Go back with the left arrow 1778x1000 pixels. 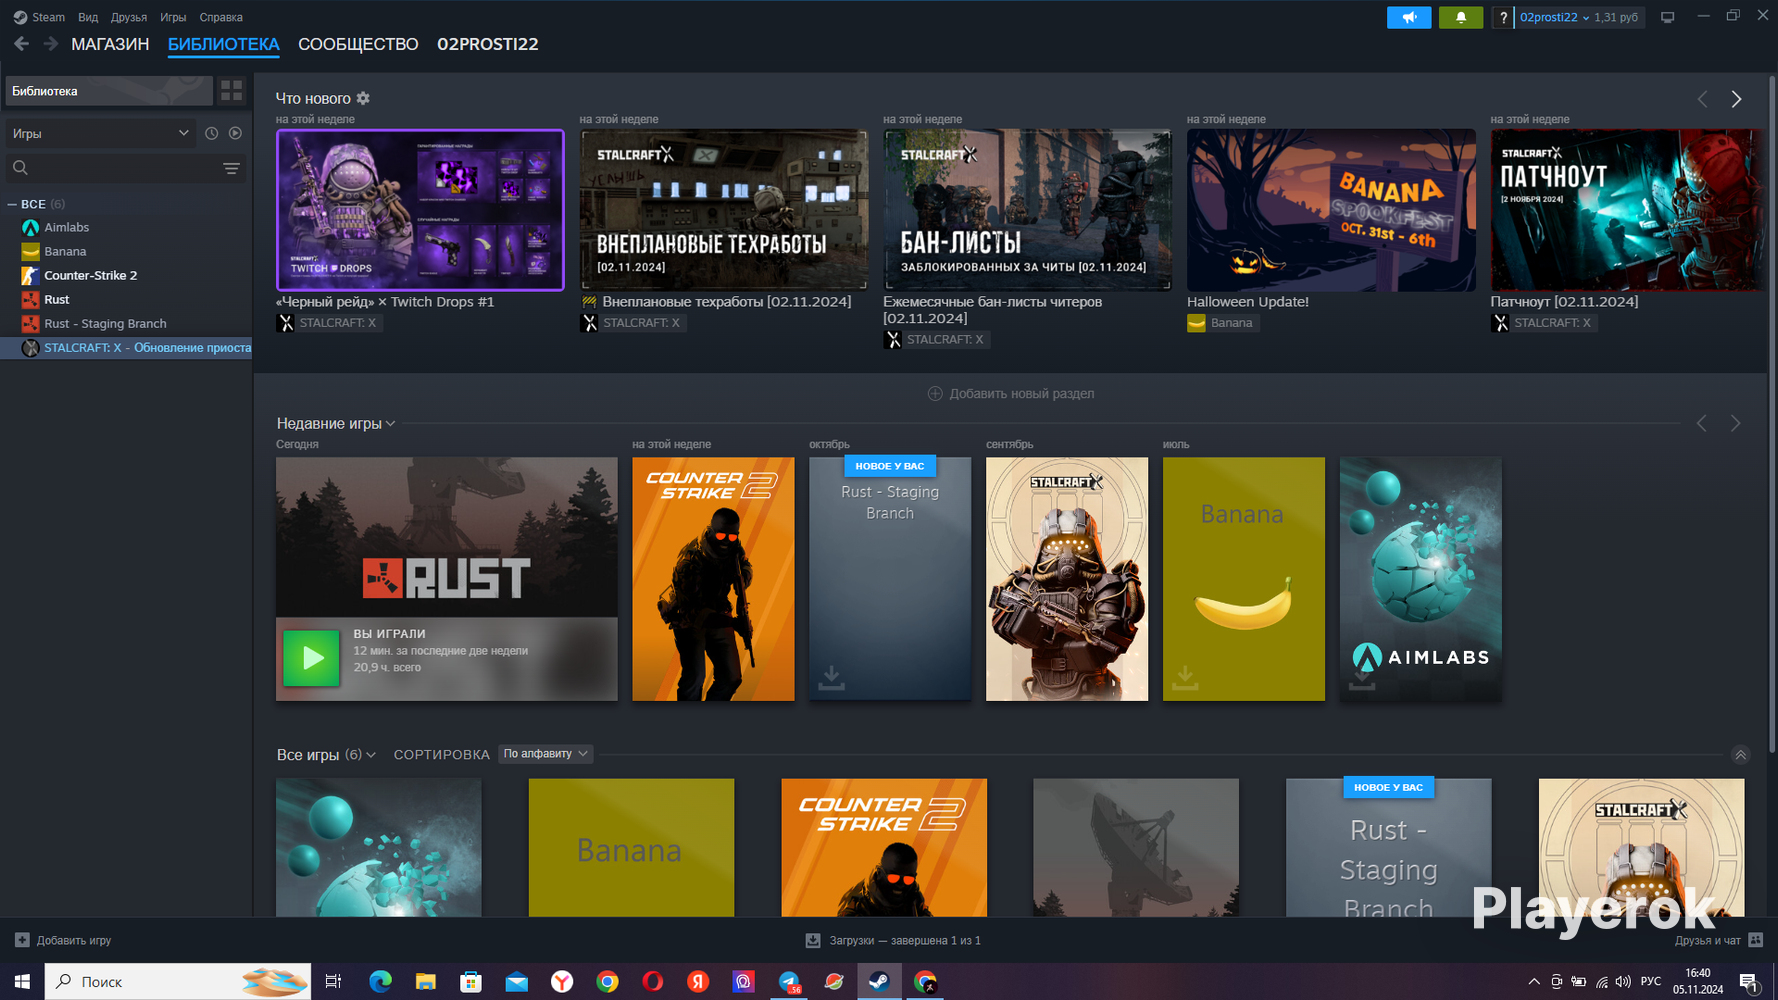pos(22,44)
